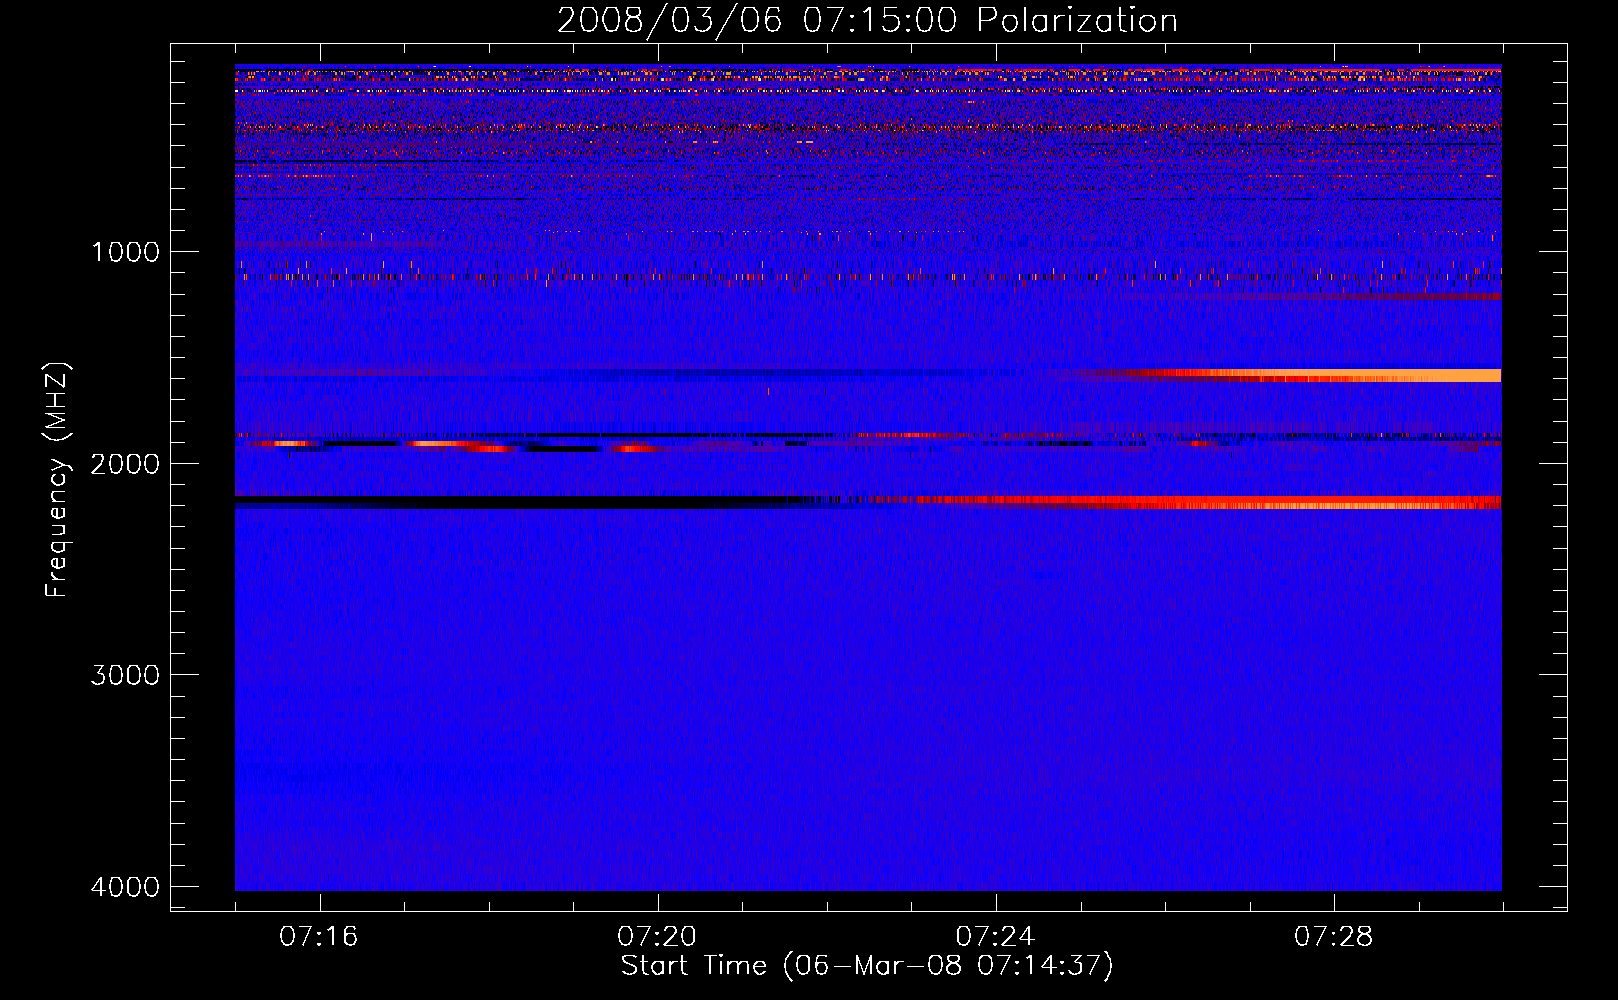The image size is (1618, 1000).
Task: Click the 2000 frequency tick label
Action: point(125,463)
